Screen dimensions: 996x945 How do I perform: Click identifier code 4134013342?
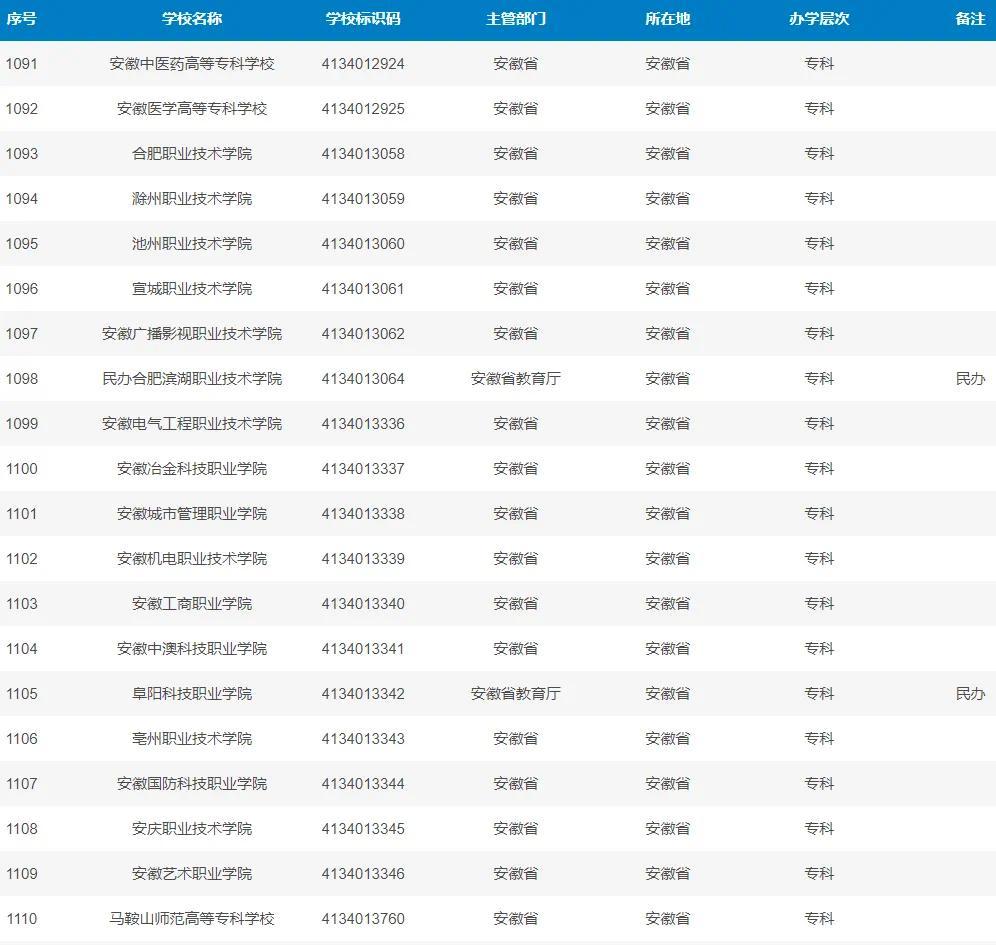coord(363,694)
